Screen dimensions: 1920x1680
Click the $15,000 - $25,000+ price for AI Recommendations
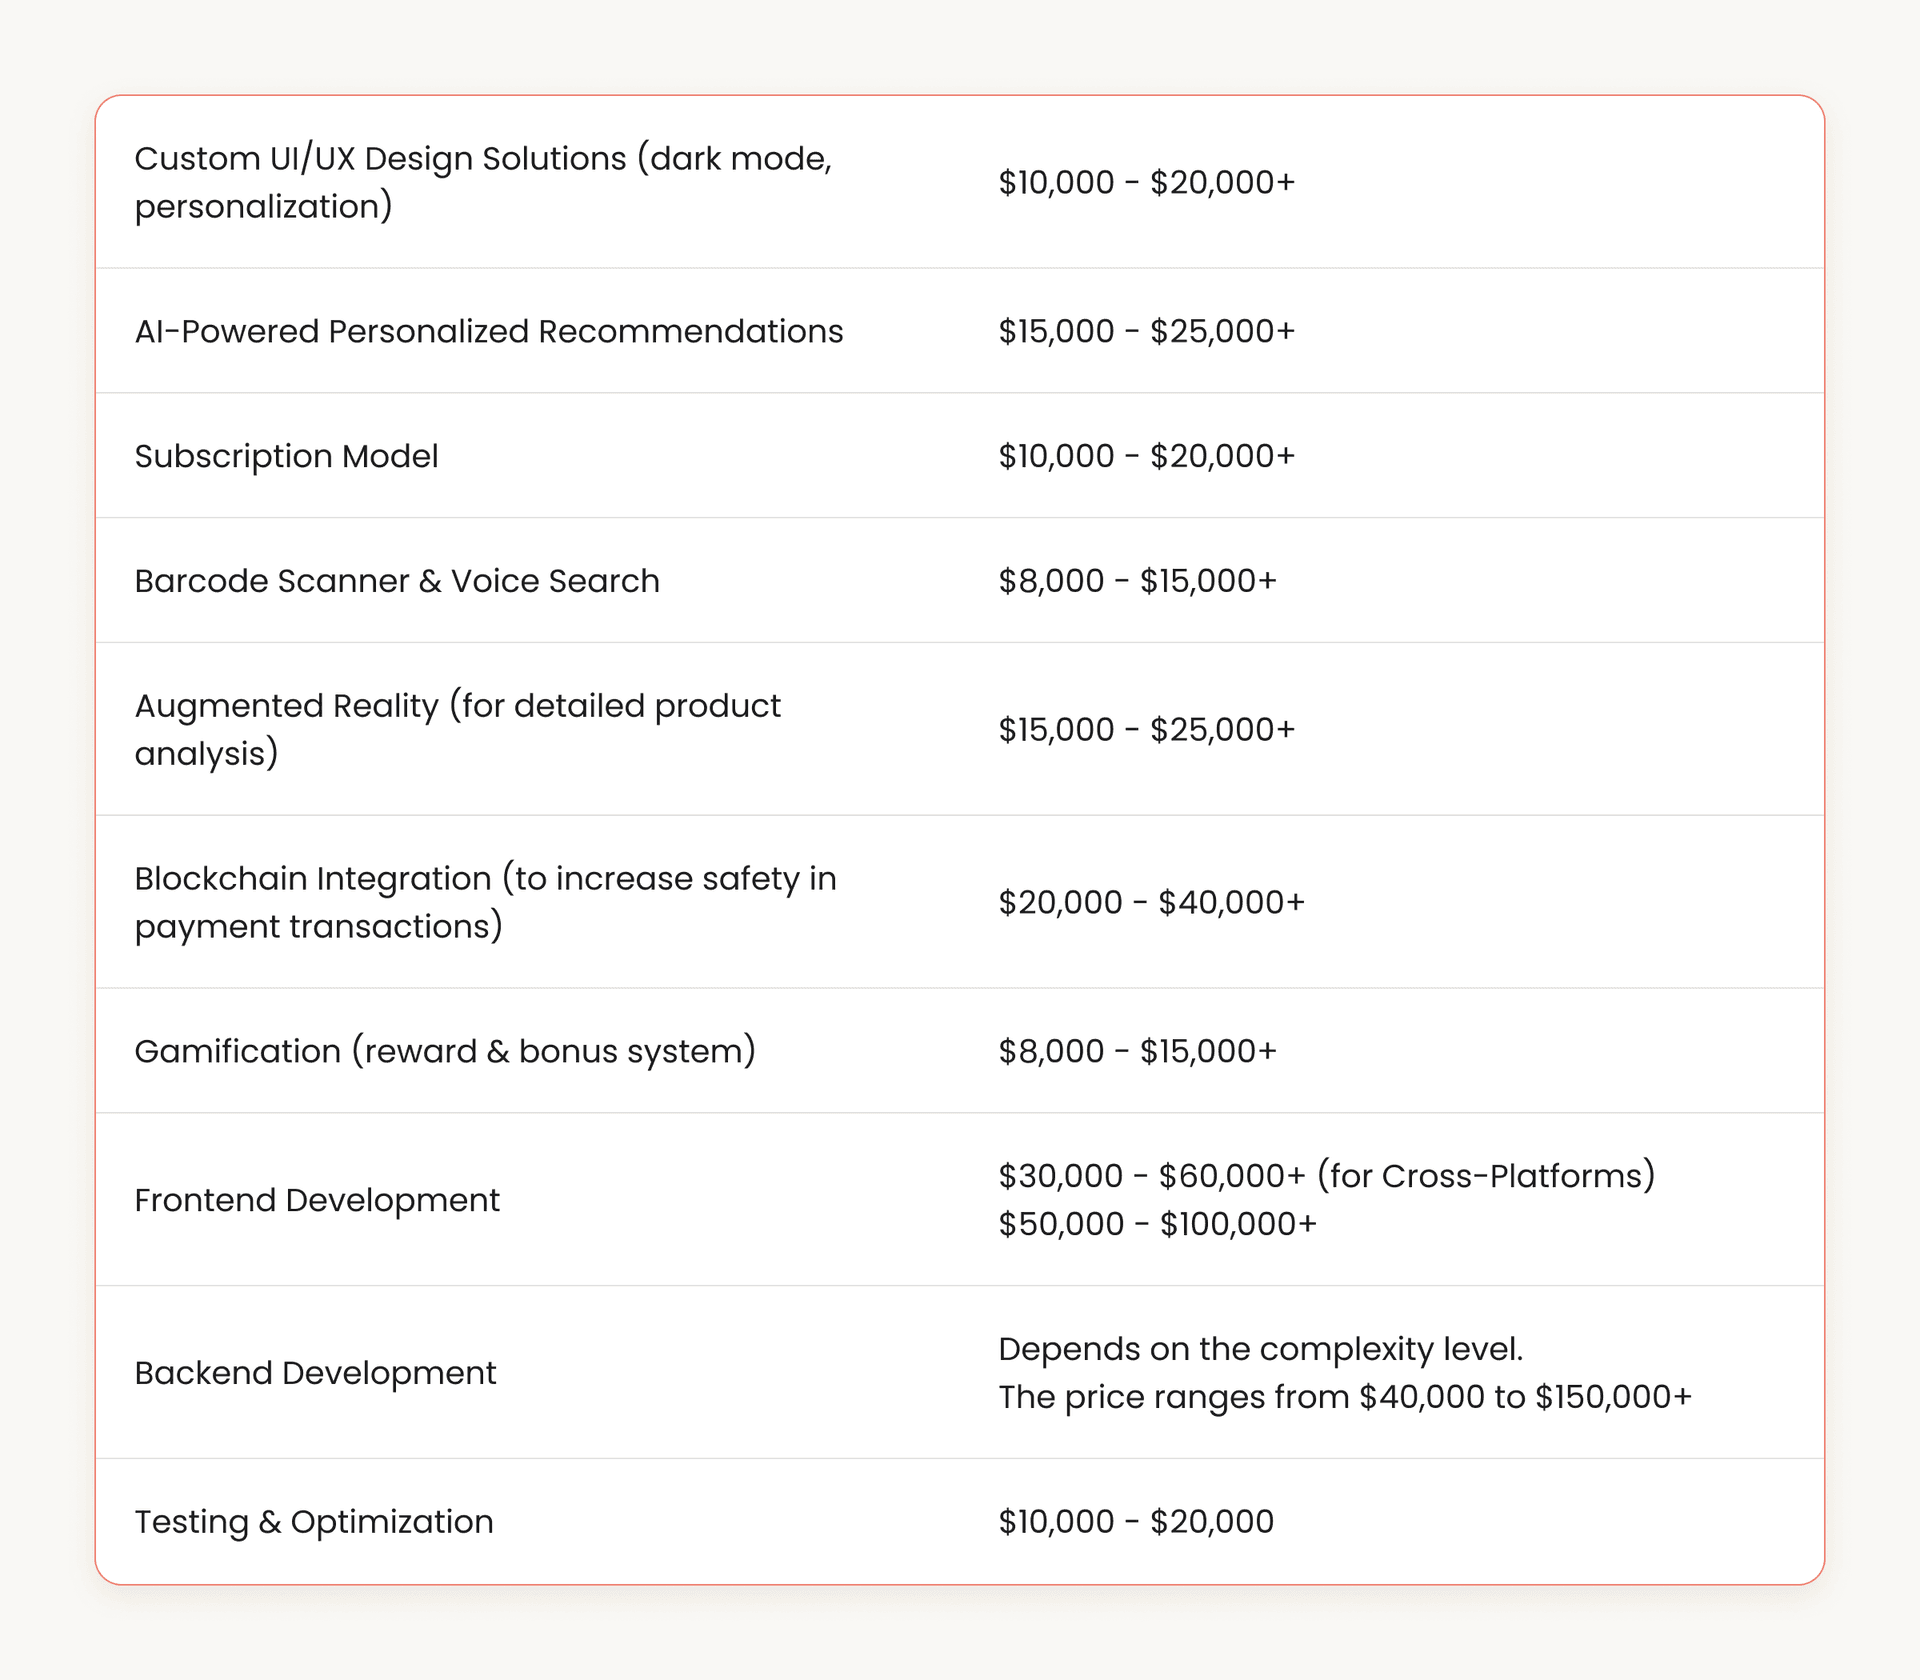pyautogui.click(x=1146, y=330)
